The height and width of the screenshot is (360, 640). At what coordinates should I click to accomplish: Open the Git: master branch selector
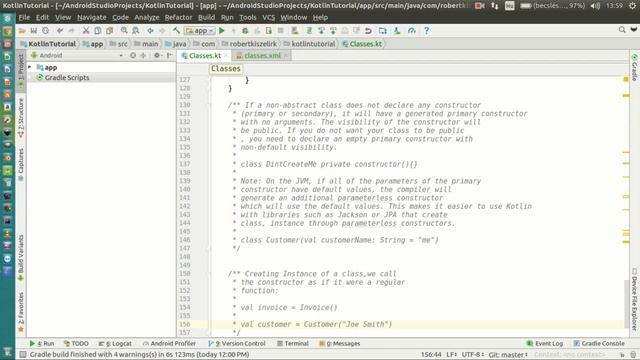tap(508, 355)
